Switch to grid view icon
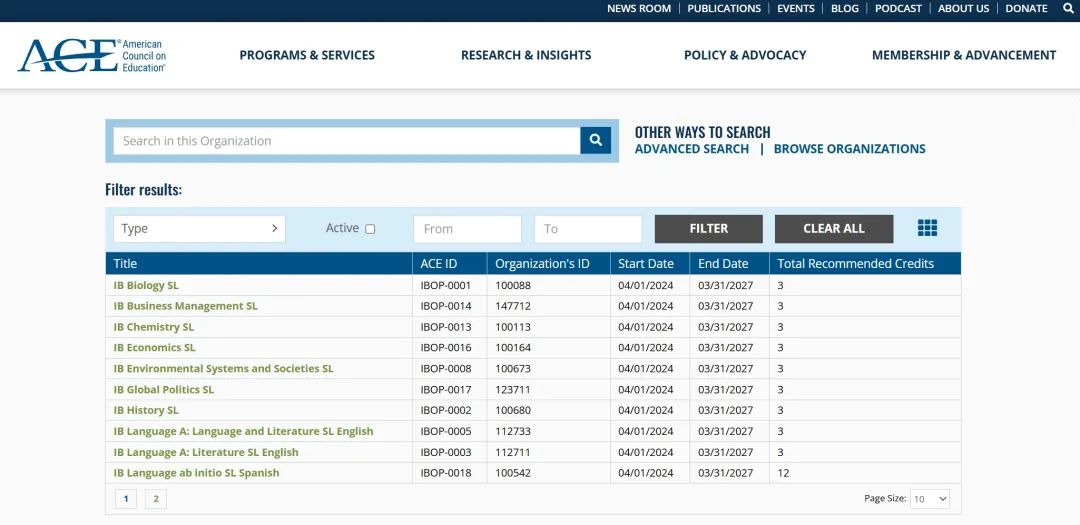1080x525 pixels. pos(927,228)
